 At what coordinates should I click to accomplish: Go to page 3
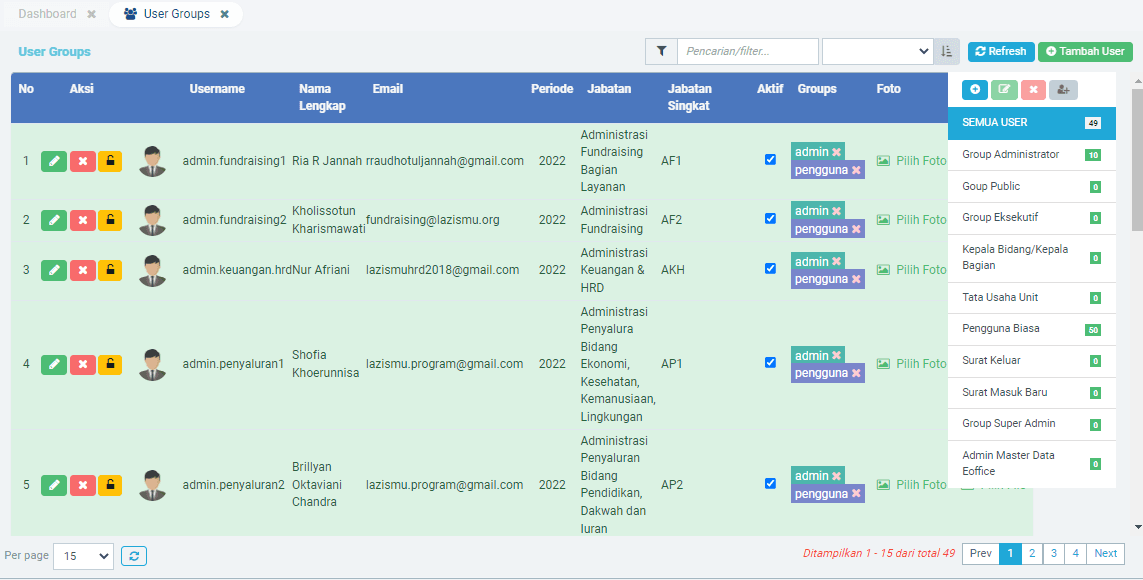point(1053,554)
